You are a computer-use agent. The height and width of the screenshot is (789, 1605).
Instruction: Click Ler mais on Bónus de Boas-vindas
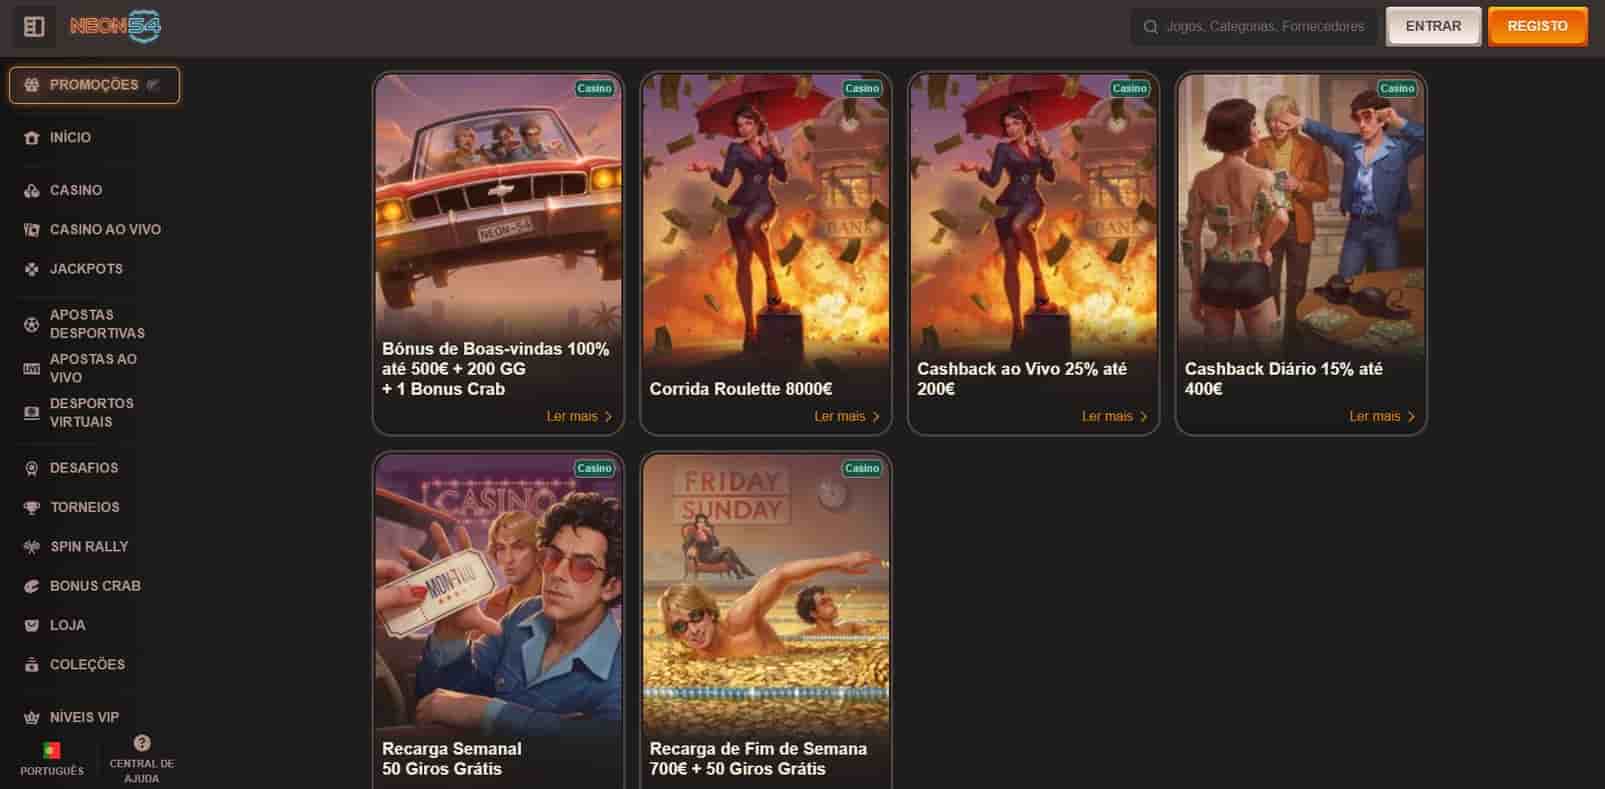579,416
